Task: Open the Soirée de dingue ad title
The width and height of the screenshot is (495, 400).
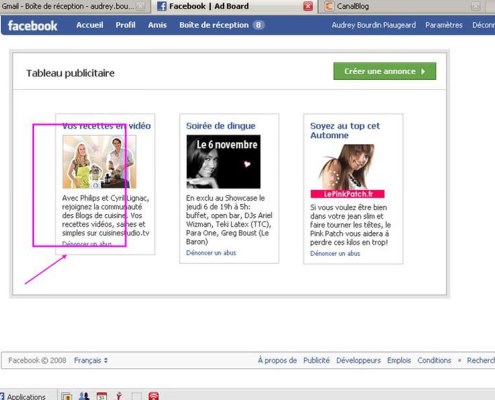Action: (x=221, y=126)
